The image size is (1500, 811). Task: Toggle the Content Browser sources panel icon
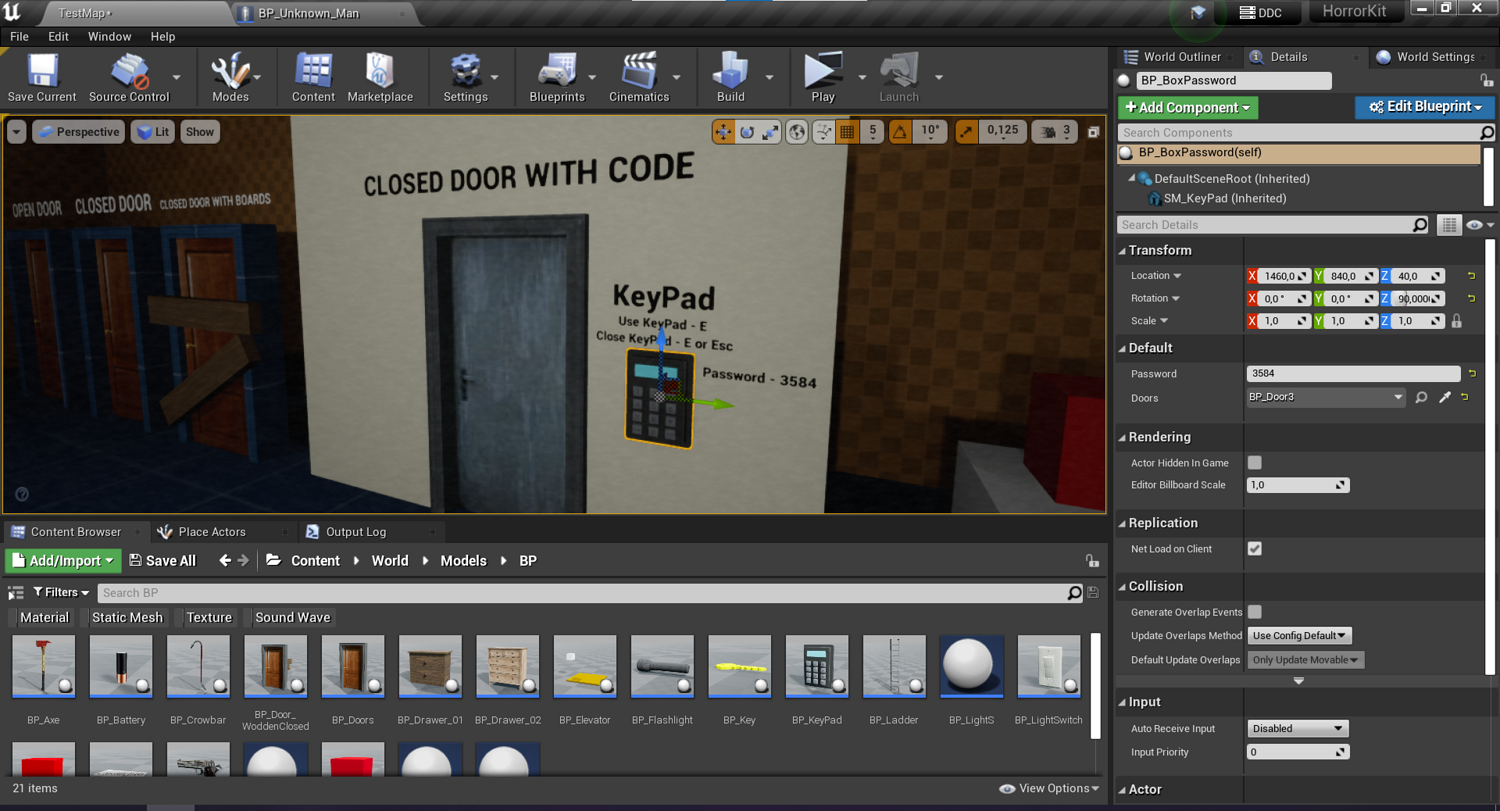16,593
